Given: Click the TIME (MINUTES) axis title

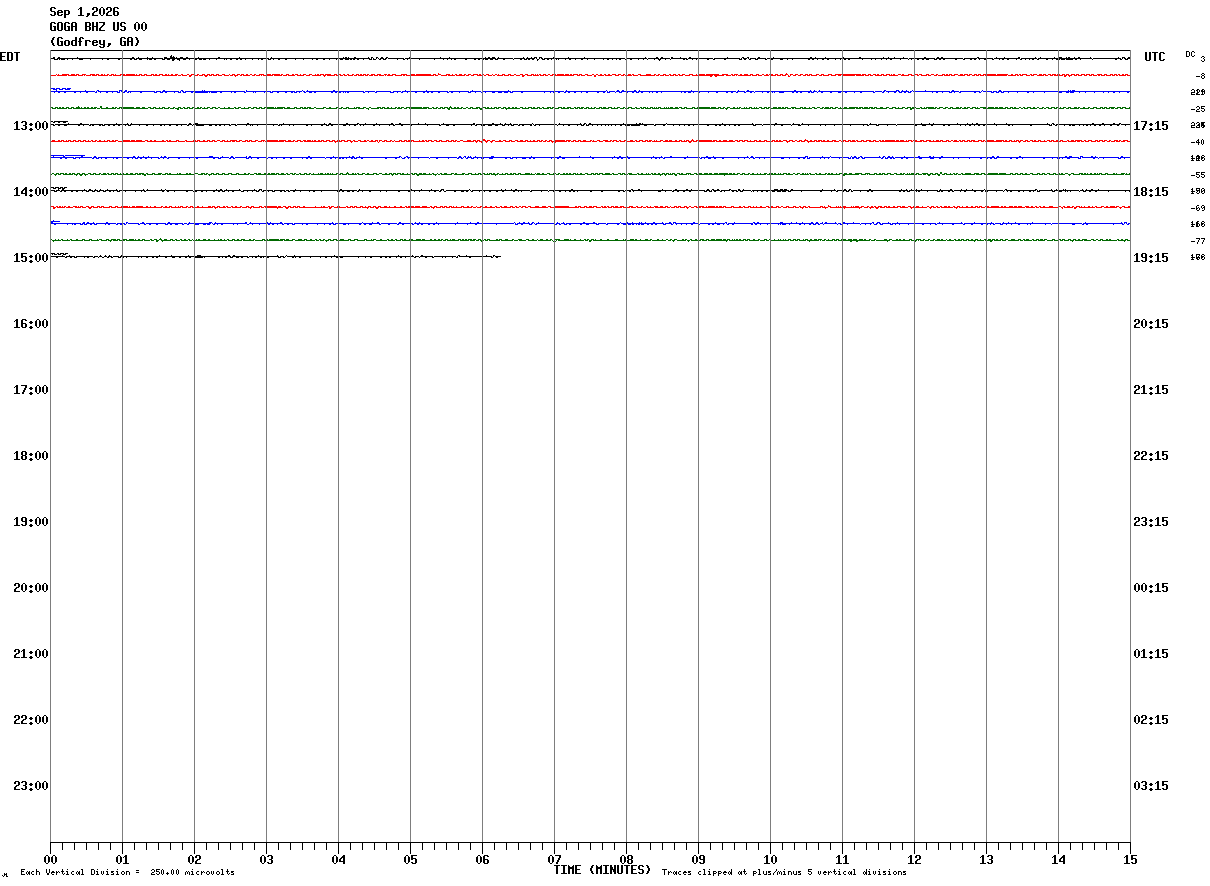Looking at the screenshot, I should (602, 870).
